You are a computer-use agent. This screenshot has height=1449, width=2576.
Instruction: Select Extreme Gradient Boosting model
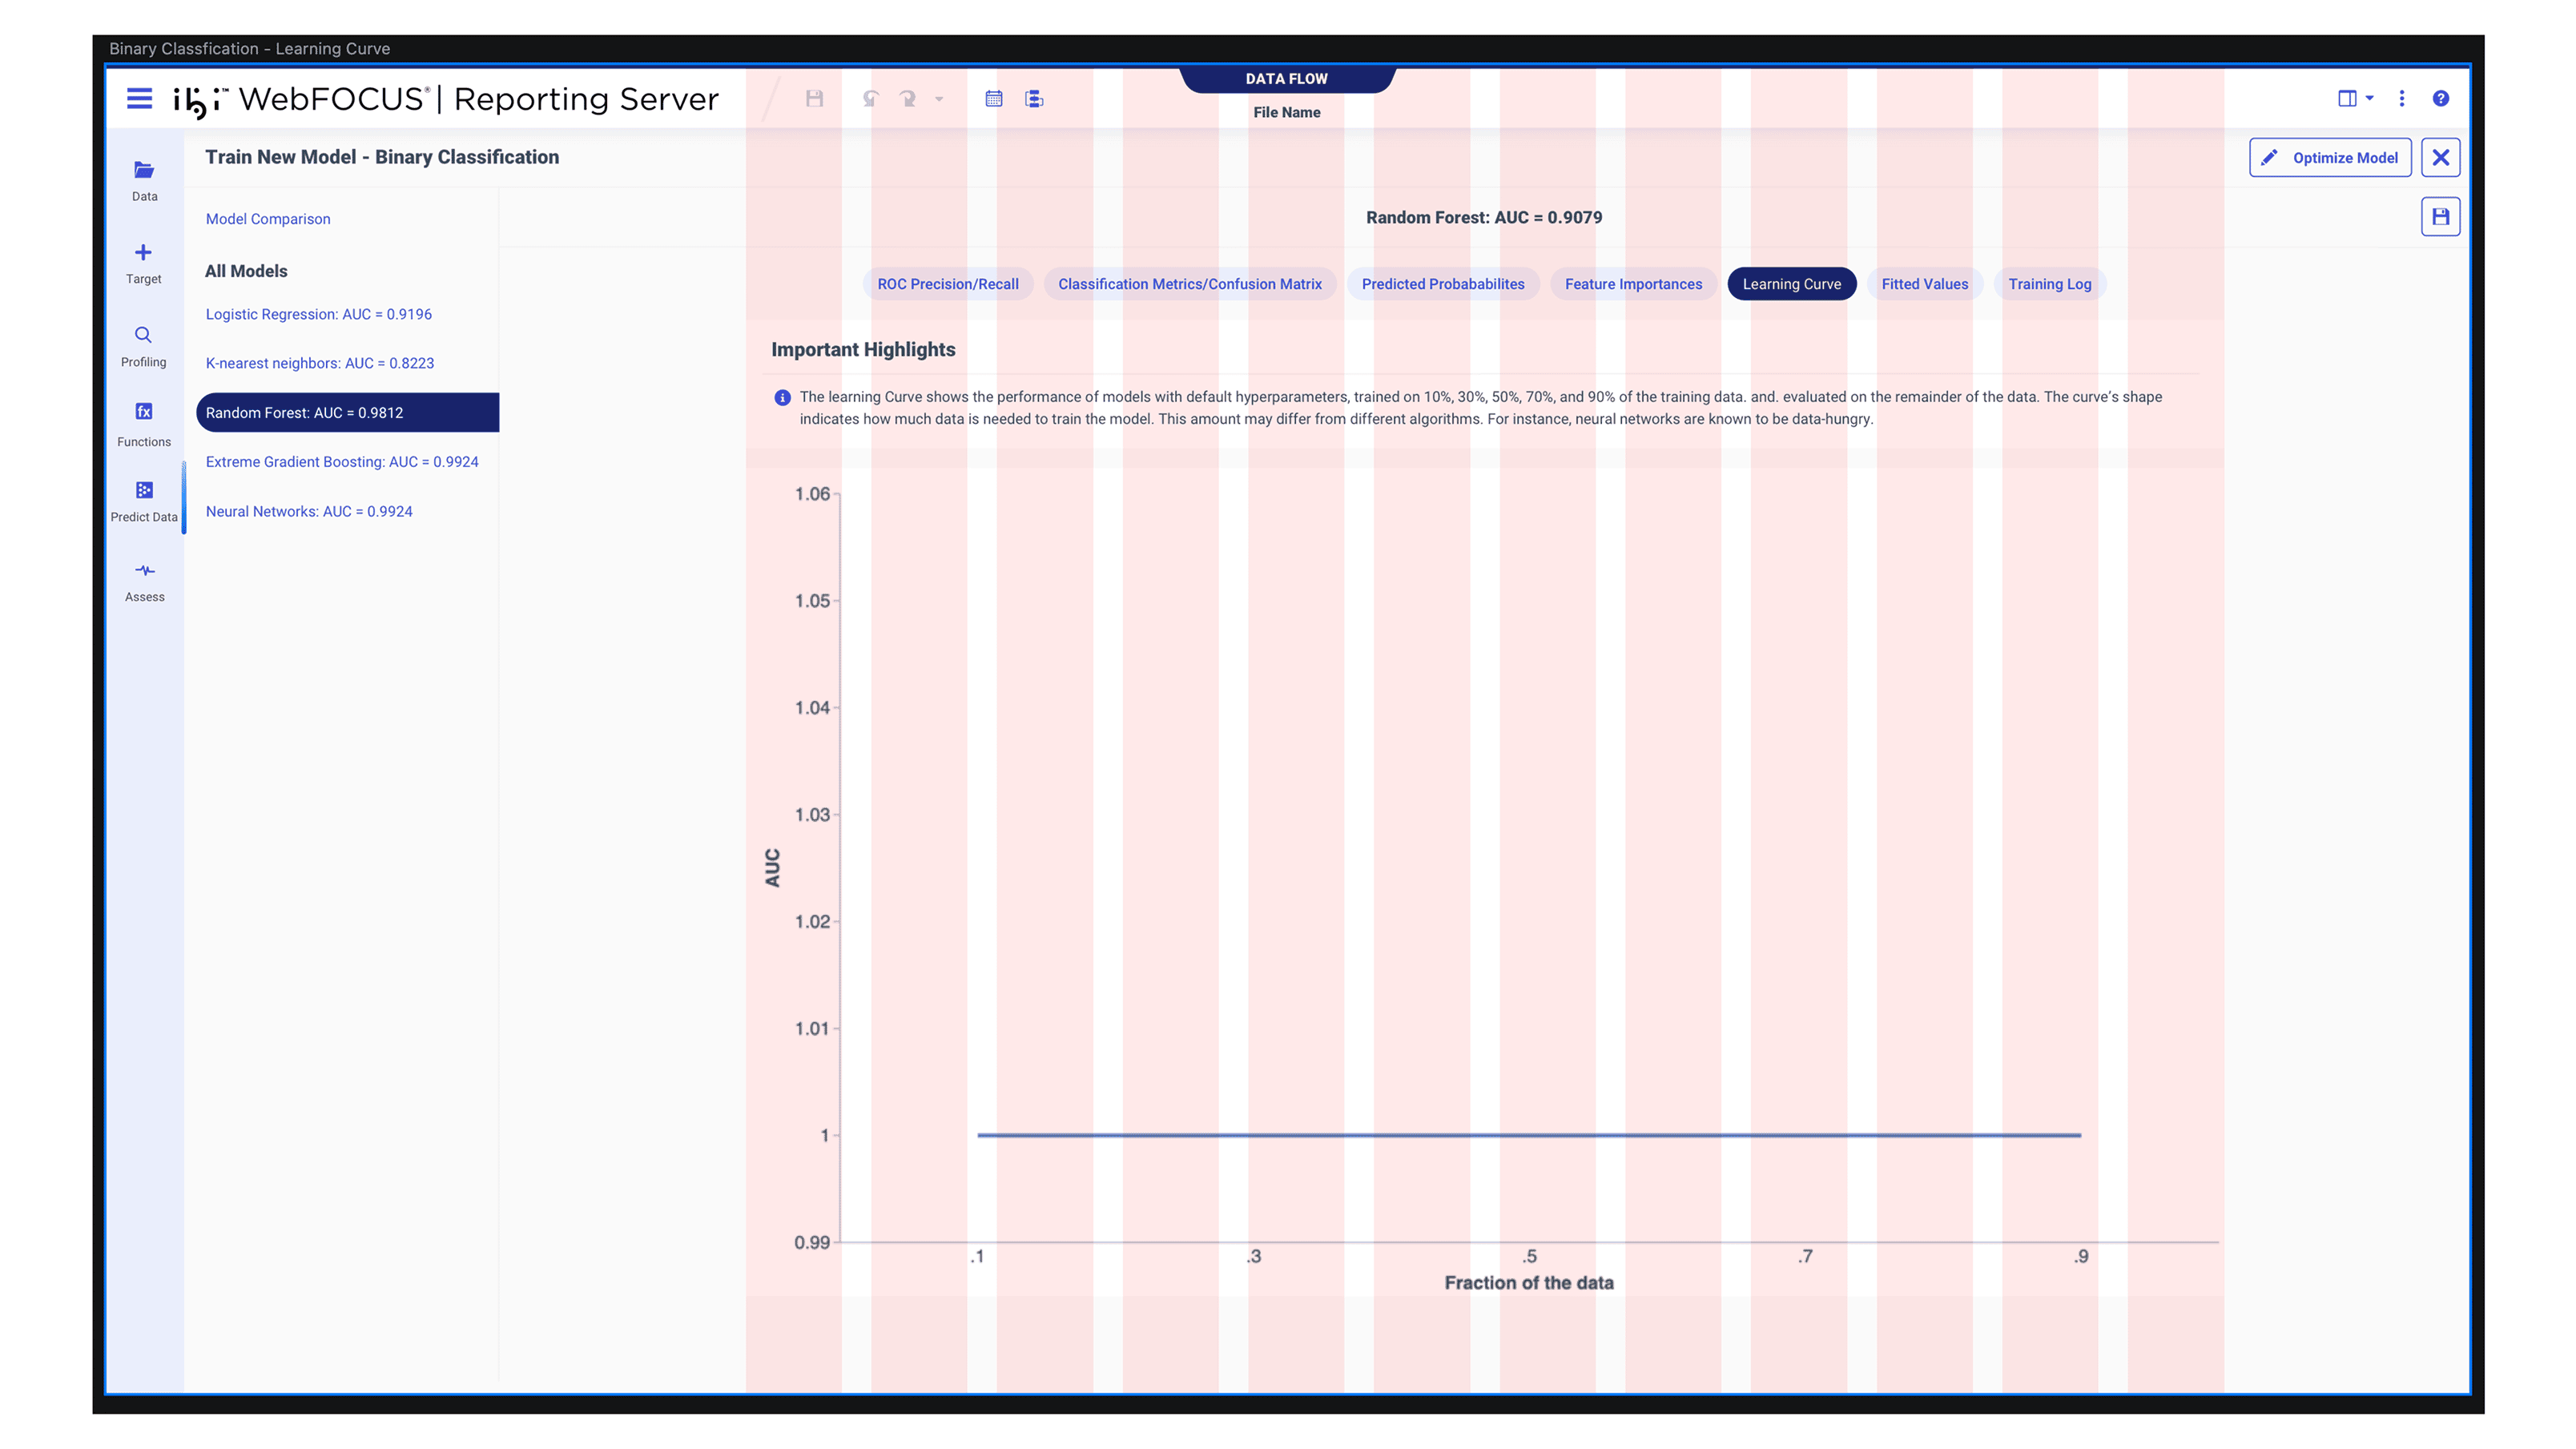click(341, 462)
